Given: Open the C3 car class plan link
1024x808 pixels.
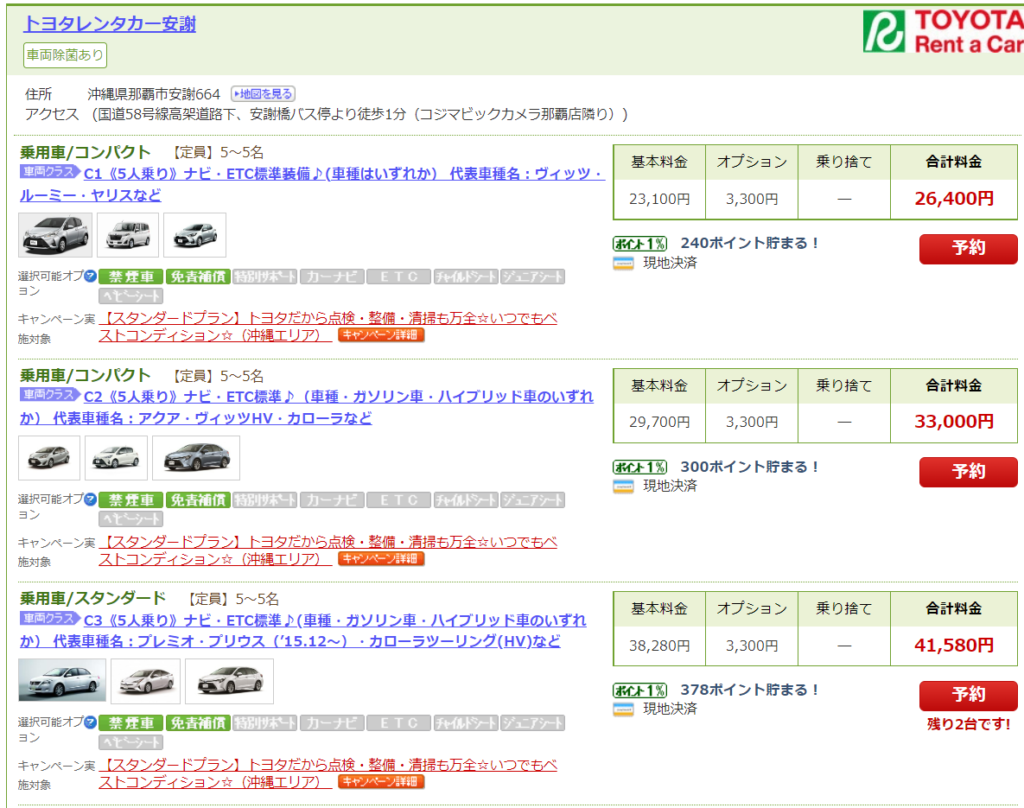Looking at the screenshot, I should [303, 630].
